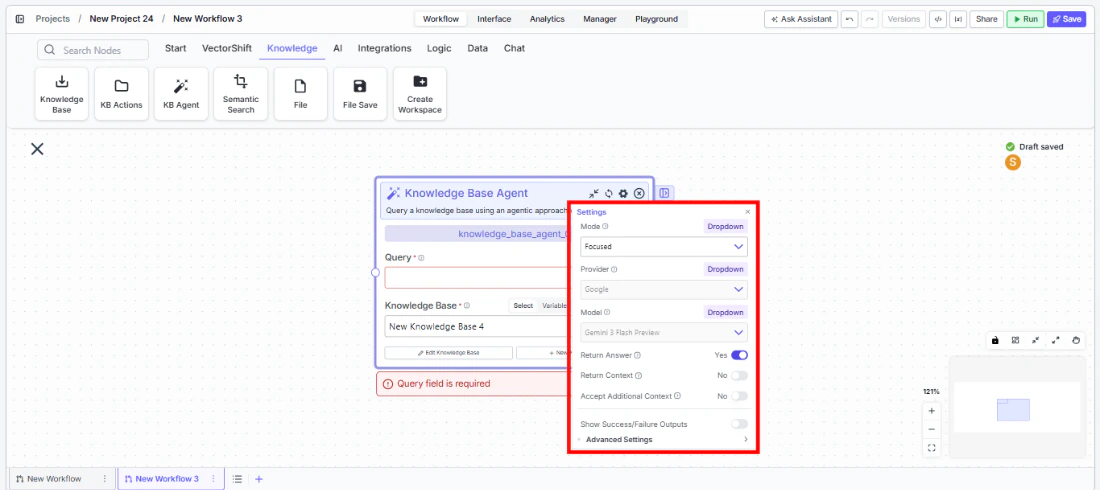Click the expand-all-nodes arrows icon

[x=1056, y=340]
